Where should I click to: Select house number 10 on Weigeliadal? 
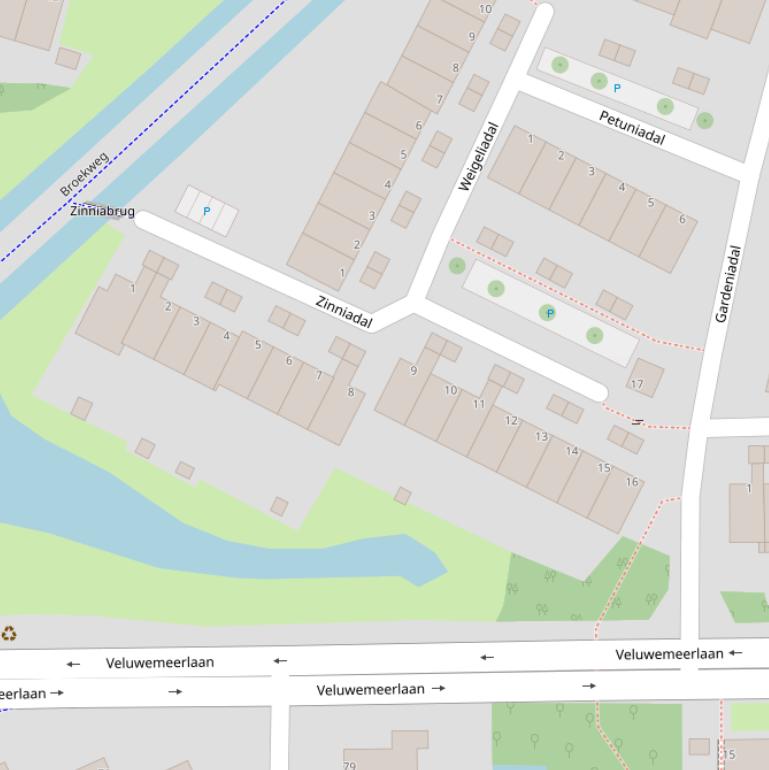point(485,9)
